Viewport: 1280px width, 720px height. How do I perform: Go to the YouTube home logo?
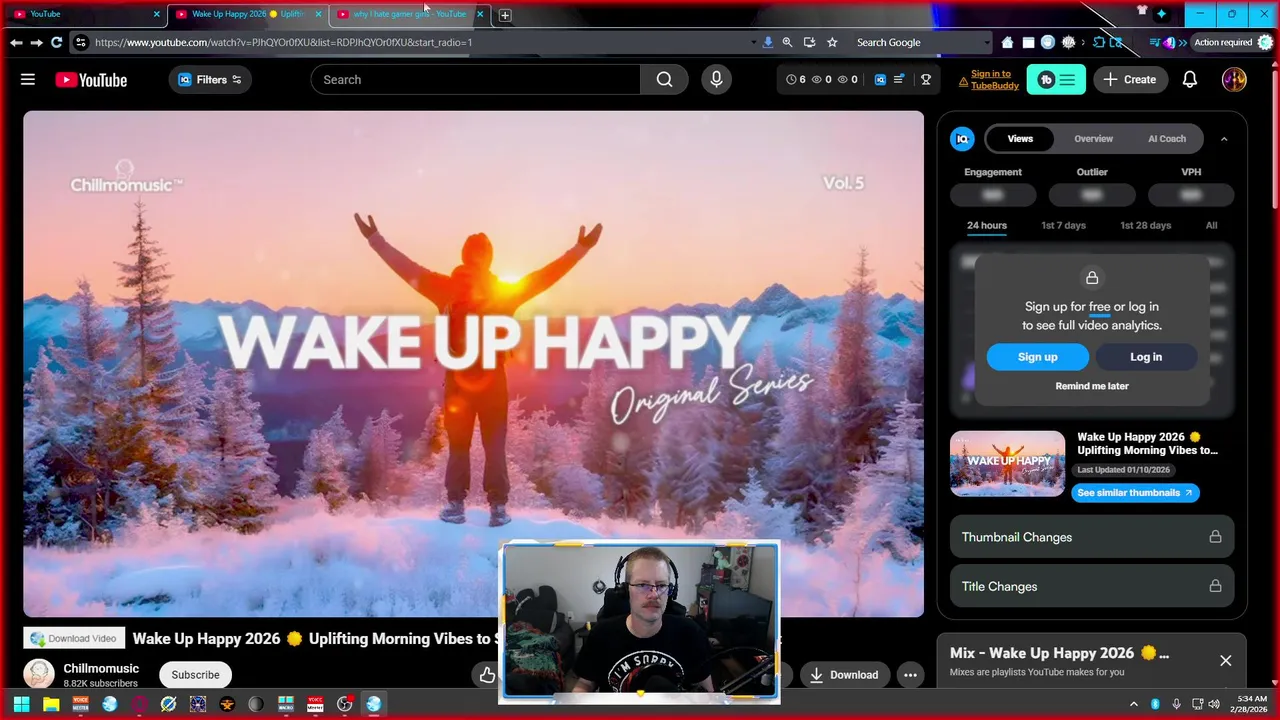point(91,80)
